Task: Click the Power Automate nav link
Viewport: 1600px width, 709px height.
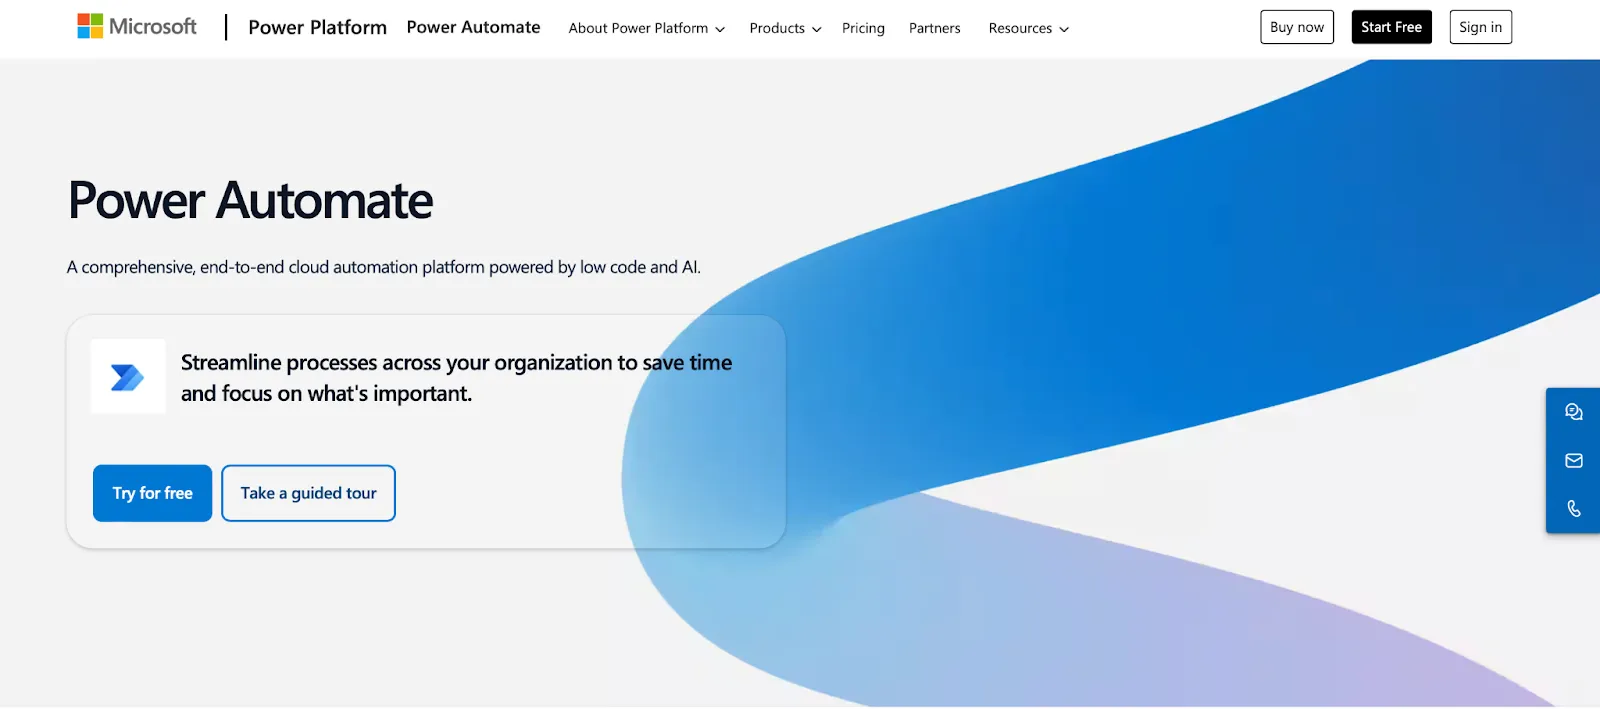Action: point(473,27)
